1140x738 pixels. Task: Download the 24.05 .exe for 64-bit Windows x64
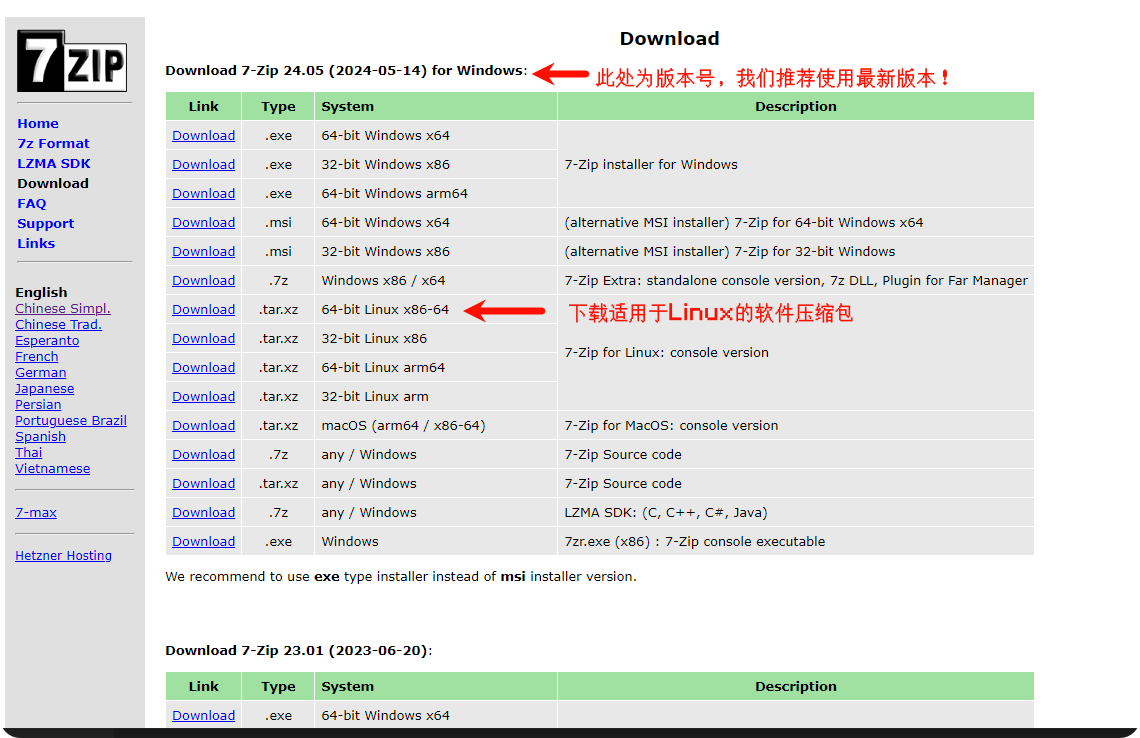click(x=204, y=135)
